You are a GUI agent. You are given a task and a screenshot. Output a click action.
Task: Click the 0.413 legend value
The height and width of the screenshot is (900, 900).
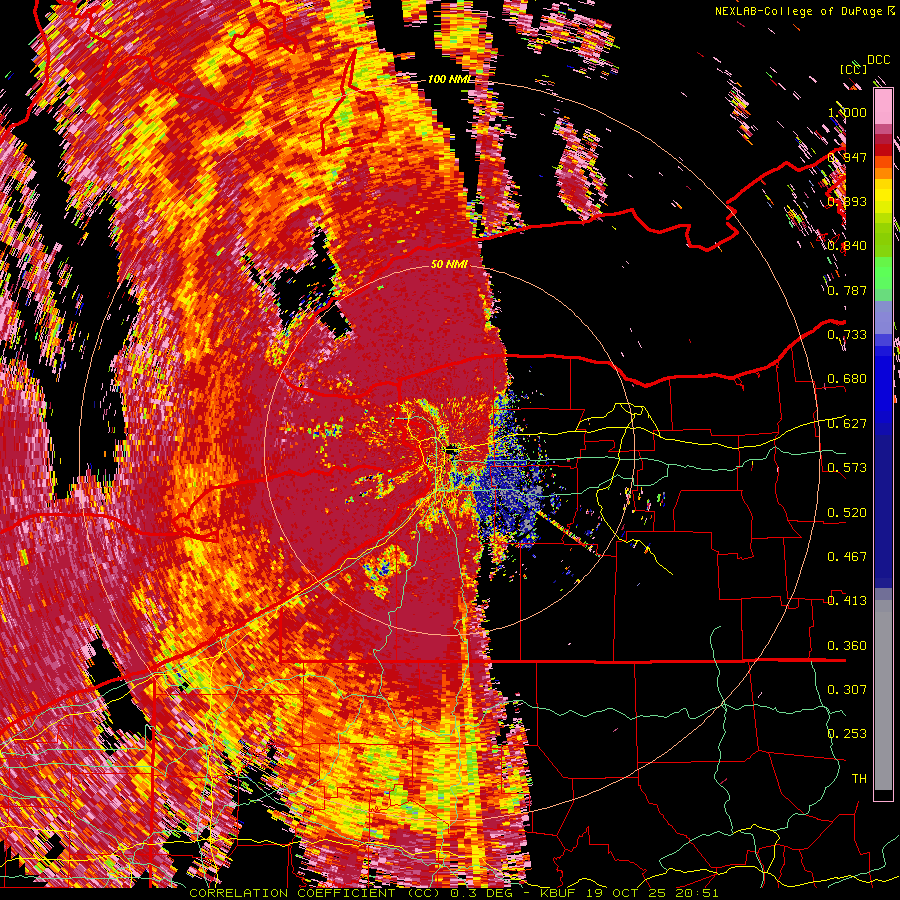[847, 601]
